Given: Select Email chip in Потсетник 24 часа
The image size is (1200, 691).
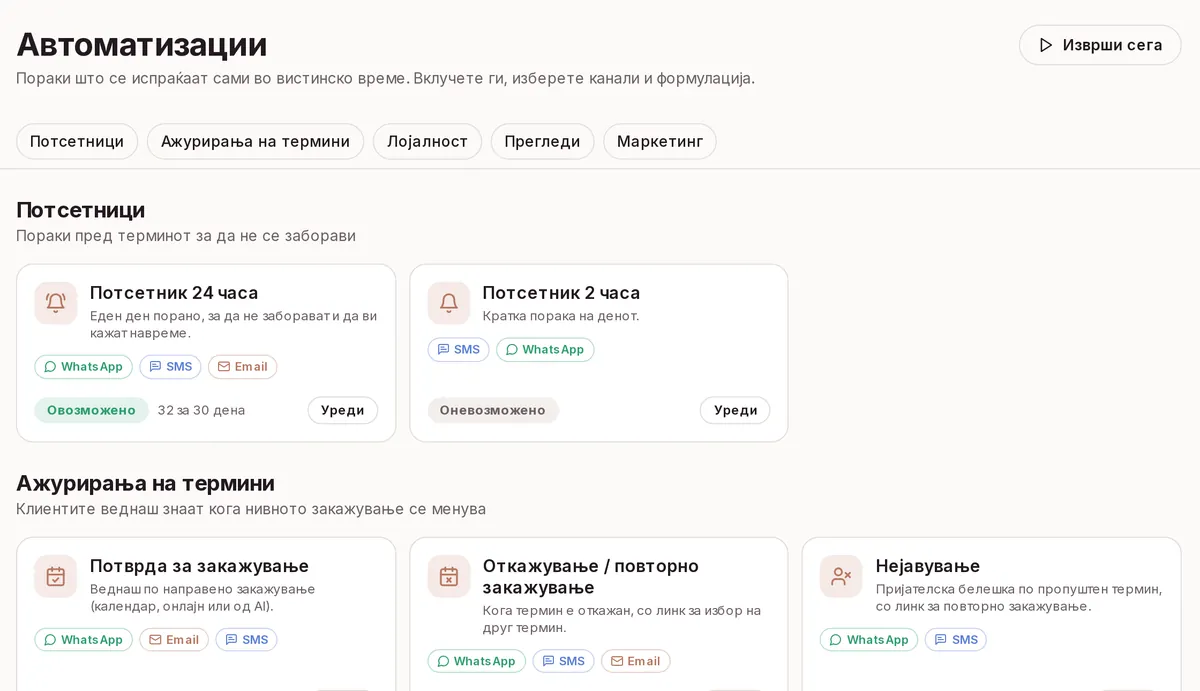Looking at the screenshot, I should pyautogui.click(x=243, y=367).
